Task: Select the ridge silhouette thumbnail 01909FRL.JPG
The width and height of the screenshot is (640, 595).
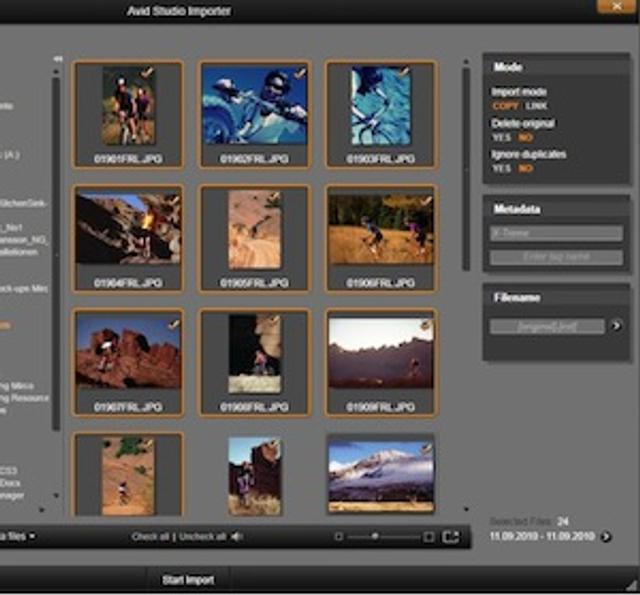Action: click(381, 363)
